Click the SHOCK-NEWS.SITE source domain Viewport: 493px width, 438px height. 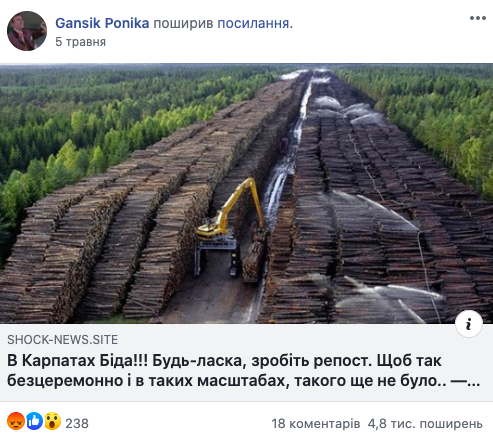click(63, 340)
